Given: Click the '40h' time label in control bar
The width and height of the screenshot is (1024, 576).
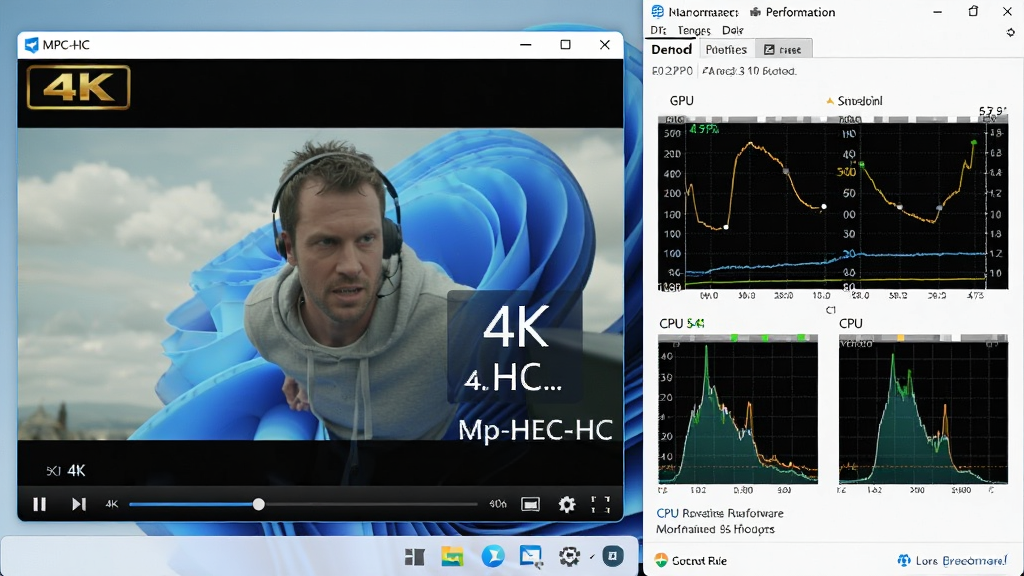Looking at the screenshot, I should click(x=498, y=504).
